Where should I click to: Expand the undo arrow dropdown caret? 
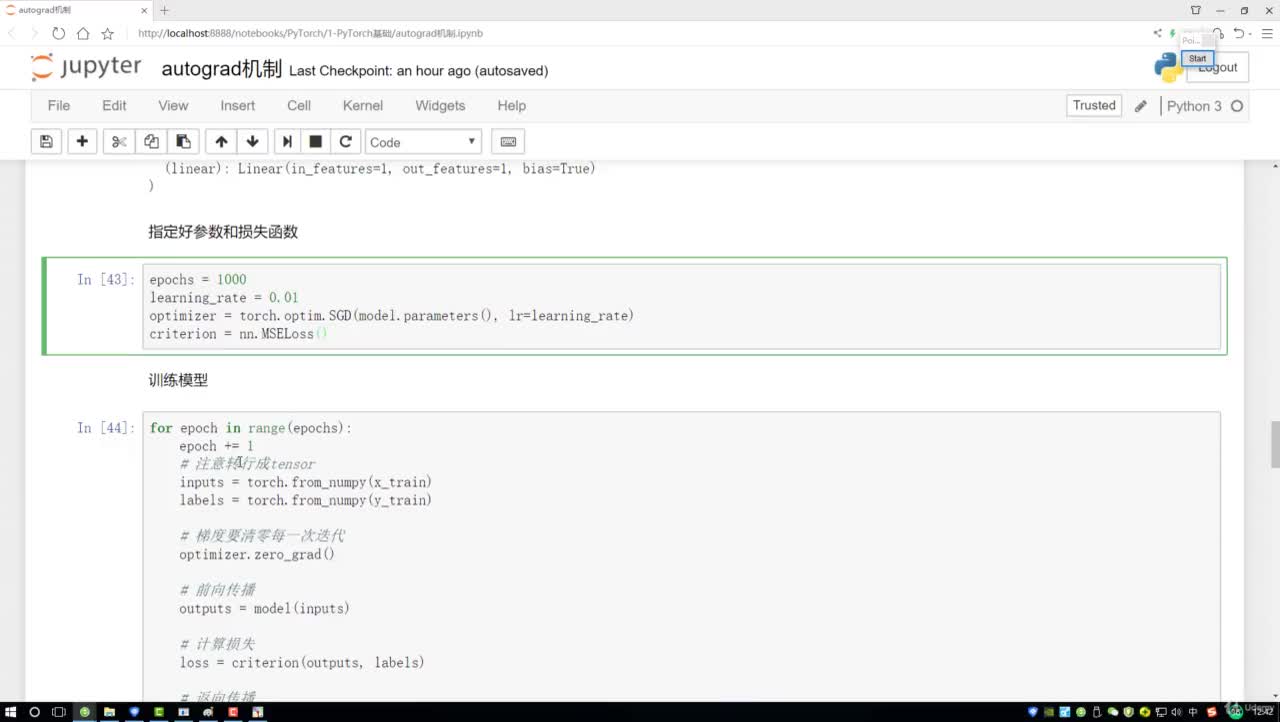click(1251, 33)
